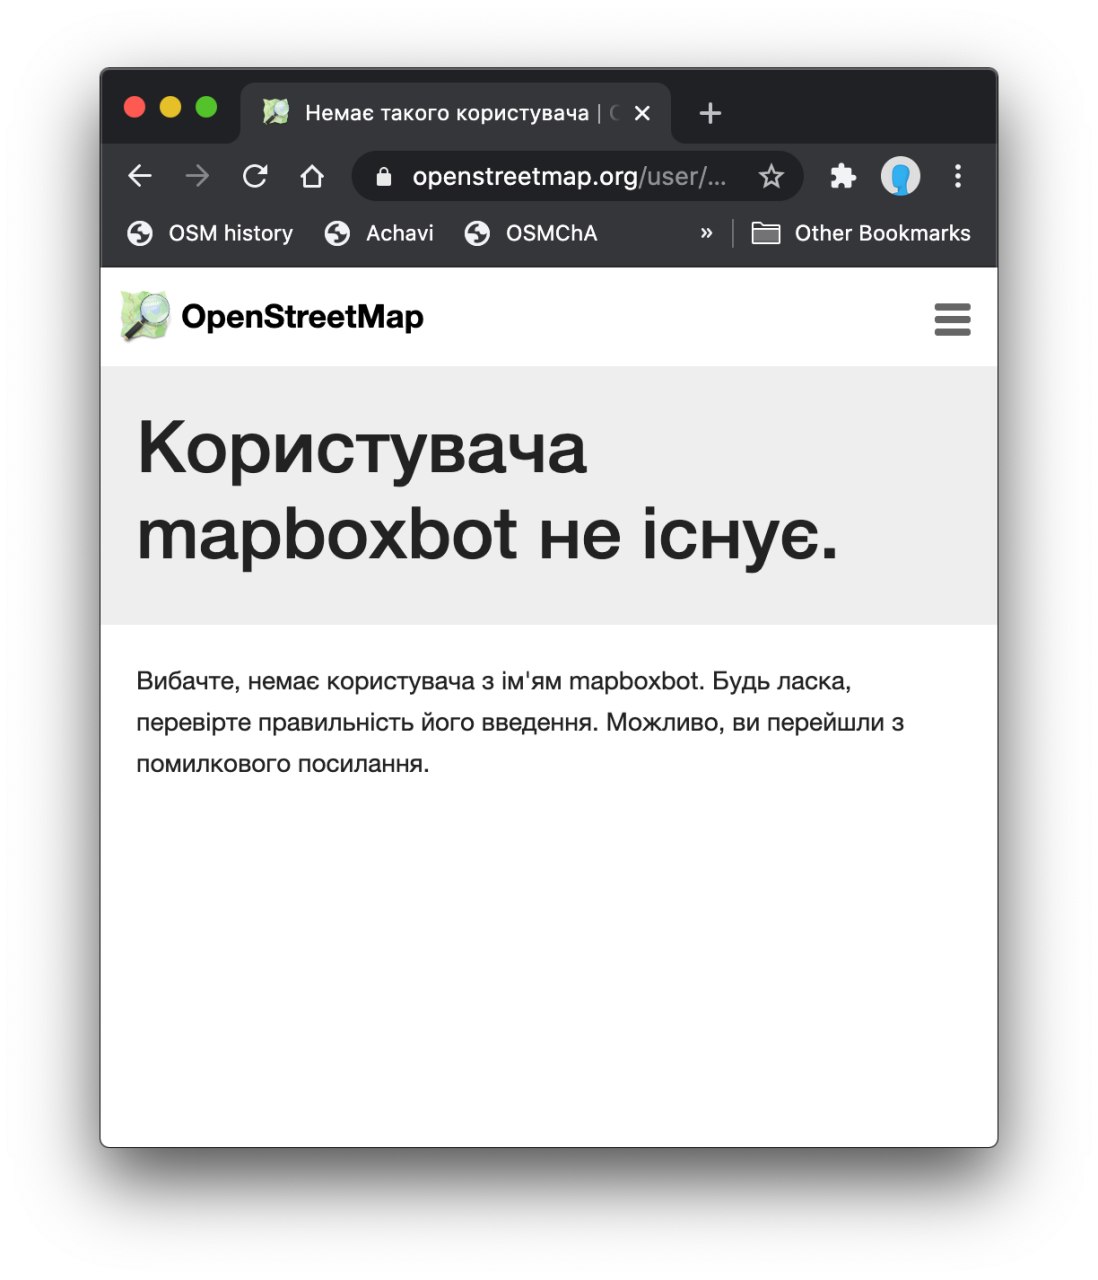The height and width of the screenshot is (1280, 1098).
Task: Bookmark this page with the star icon
Action: coord(771,176)
